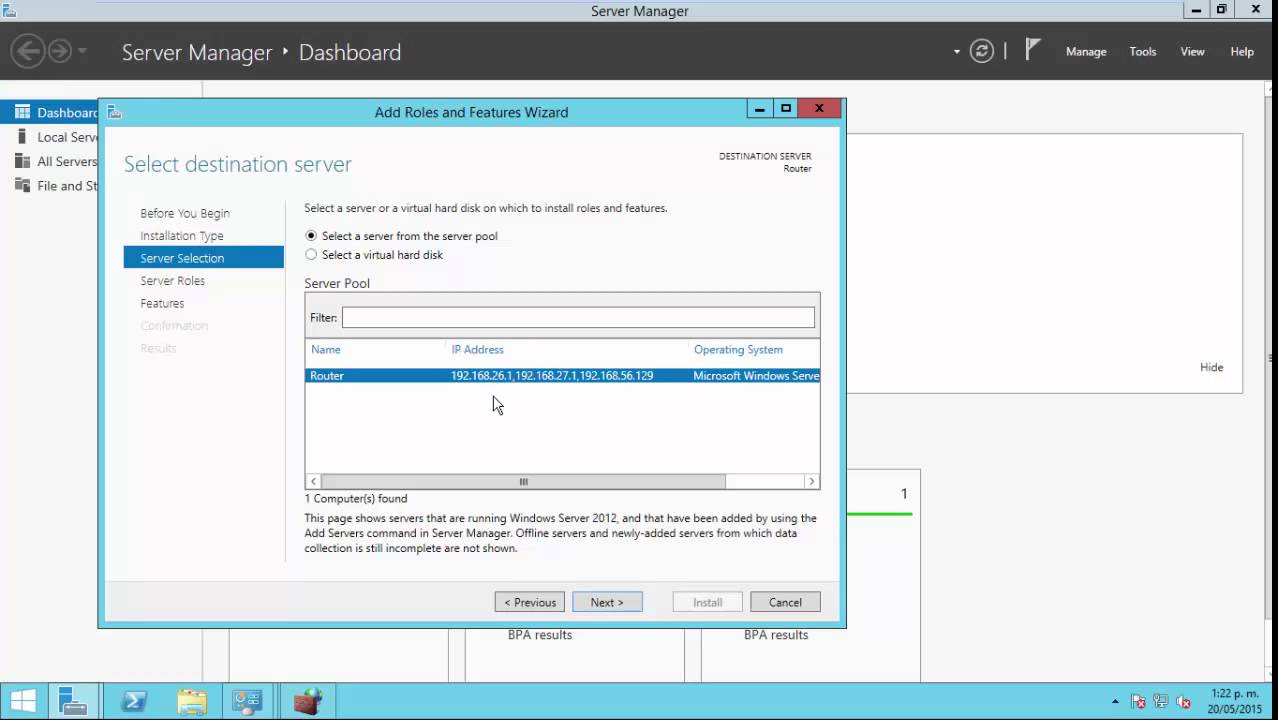
Task: Click the wizard title bar icon
Action: coord(114,112)
